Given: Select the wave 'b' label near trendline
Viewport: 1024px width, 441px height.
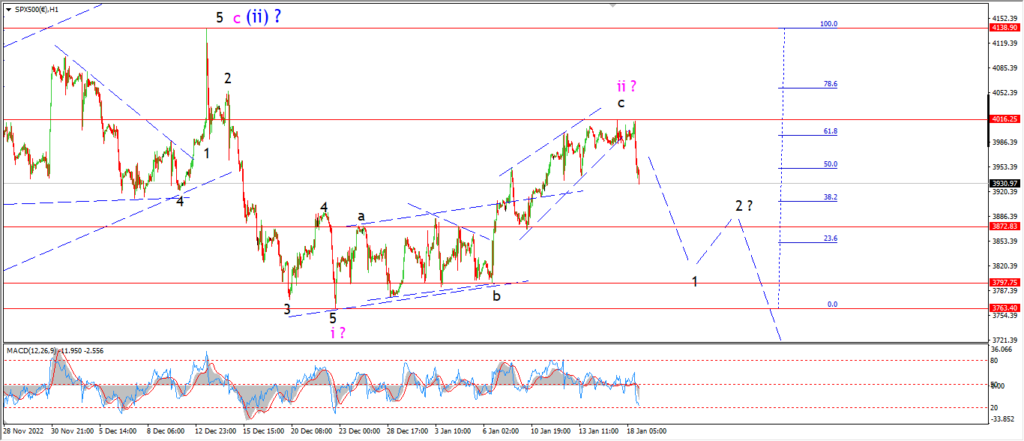Looking at the screenshot, I should click(x=497, y=296).
